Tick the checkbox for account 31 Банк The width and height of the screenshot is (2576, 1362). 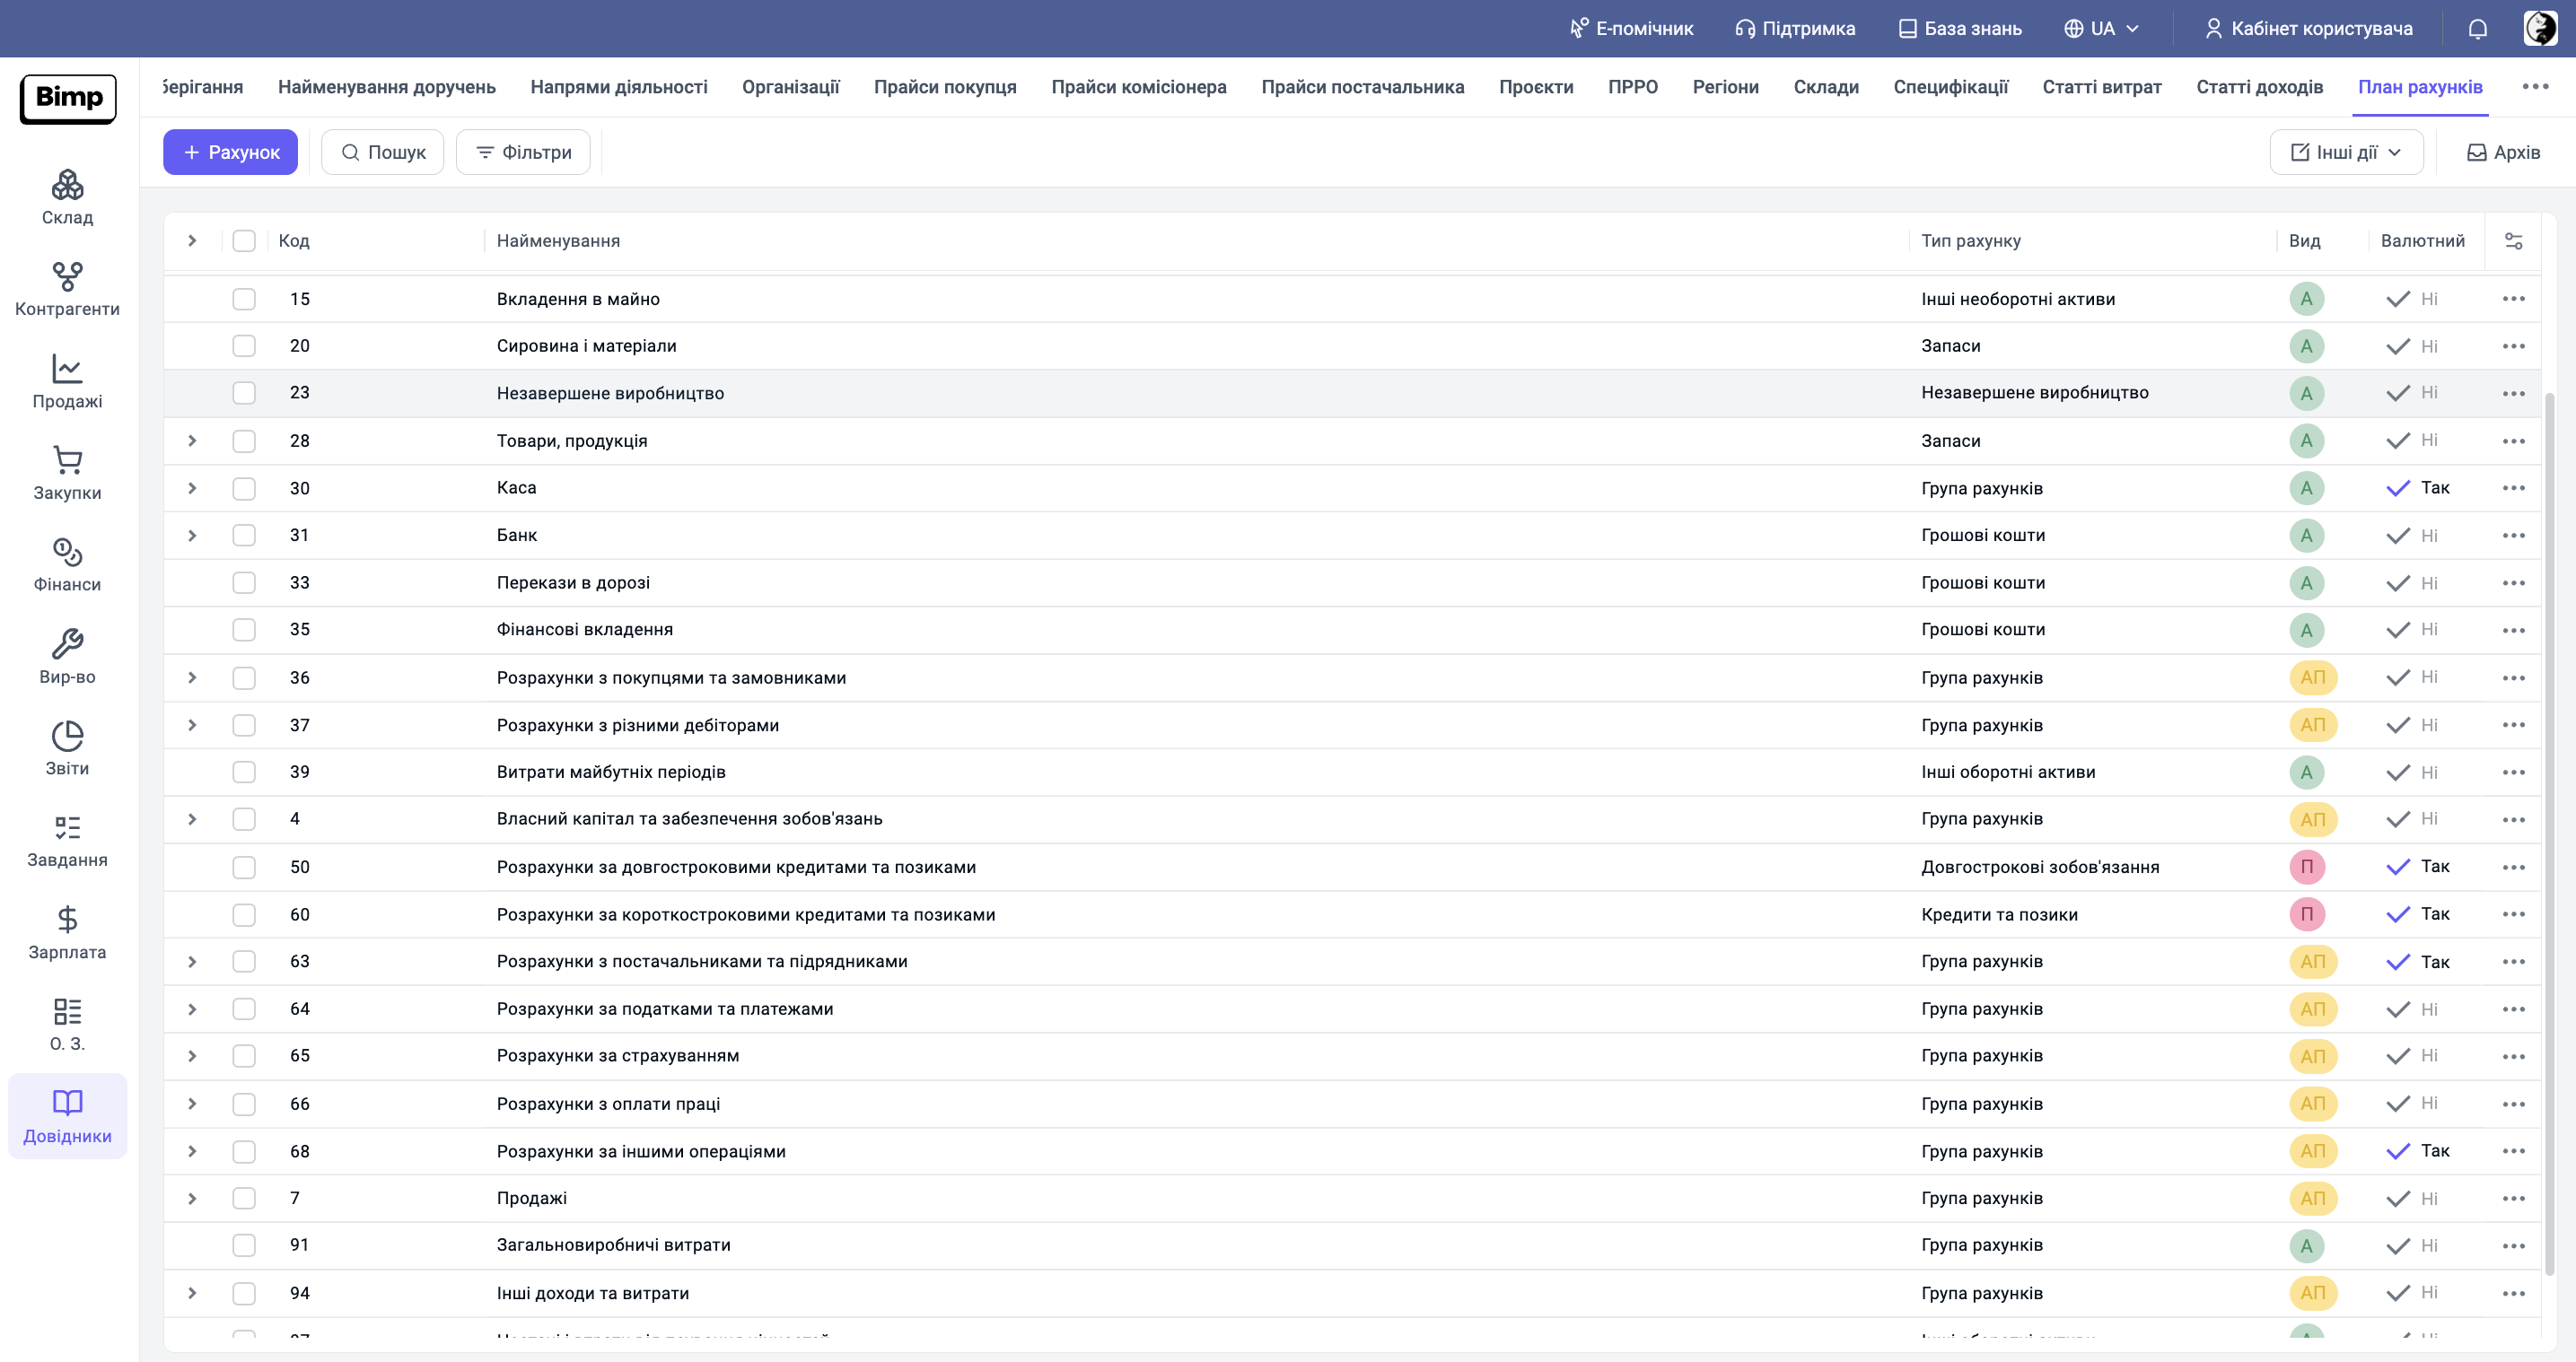click(x=244, y=536)
